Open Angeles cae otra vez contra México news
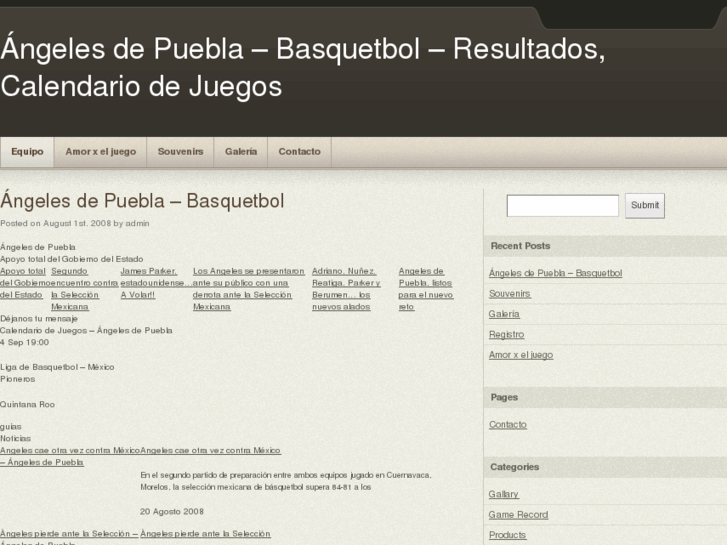This screenshot has height=545, width=727. coord(210,450)
